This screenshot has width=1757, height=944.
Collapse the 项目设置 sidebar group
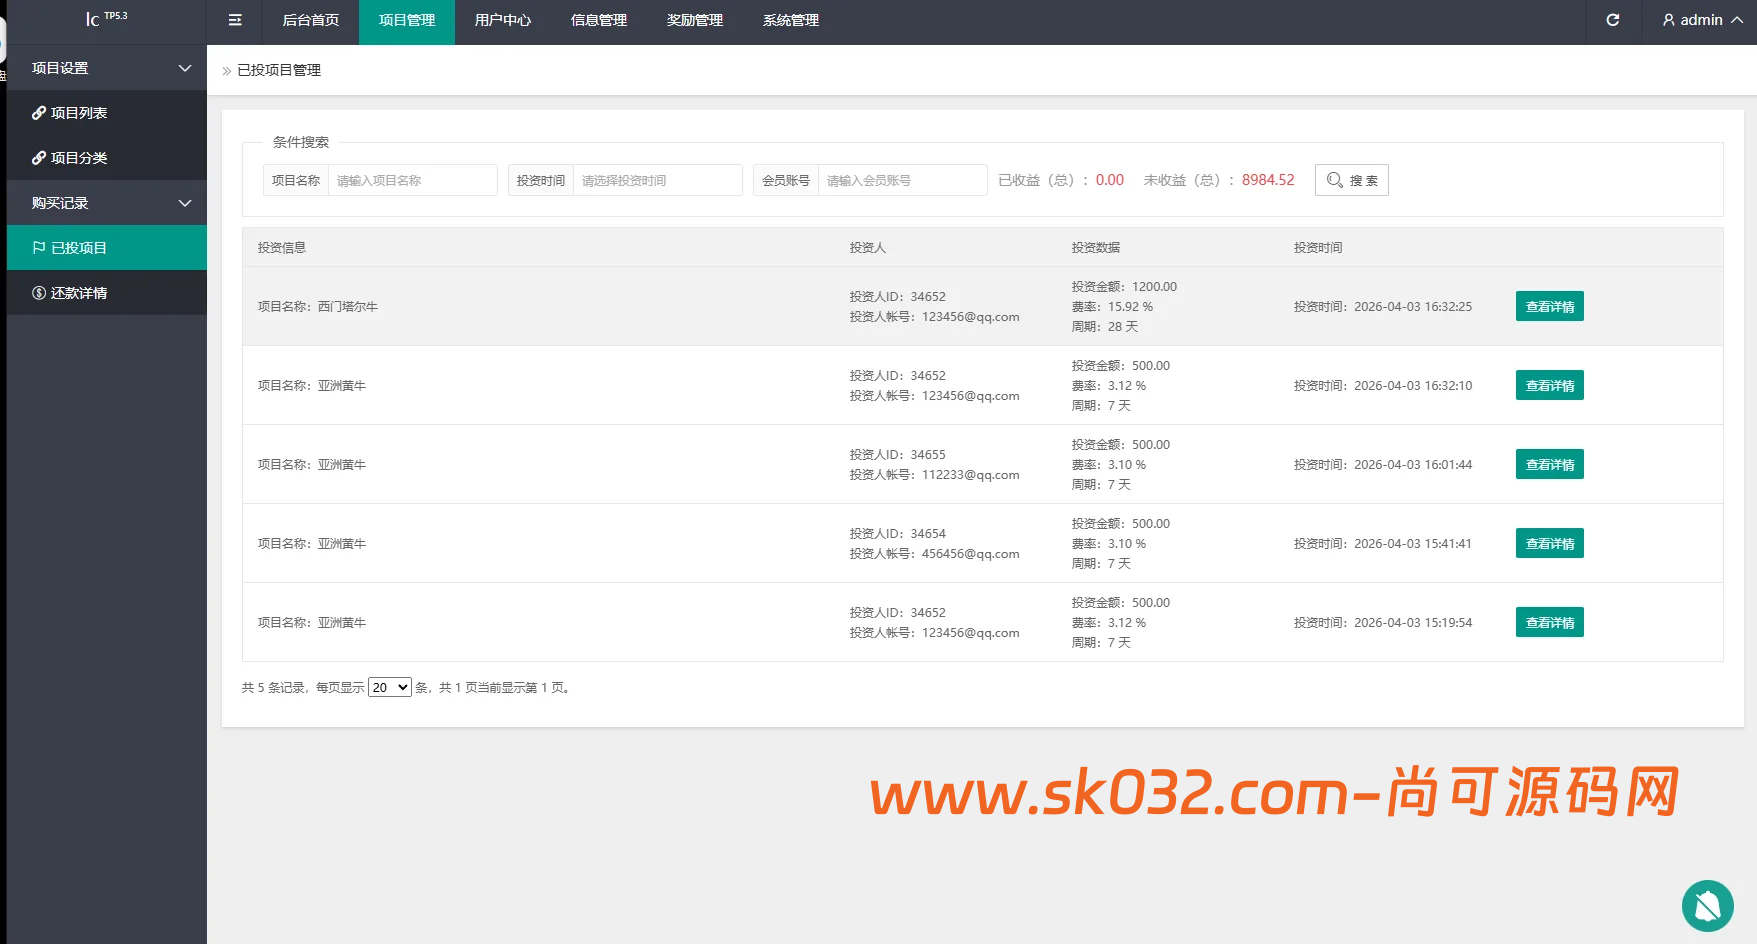coord(106,68)
